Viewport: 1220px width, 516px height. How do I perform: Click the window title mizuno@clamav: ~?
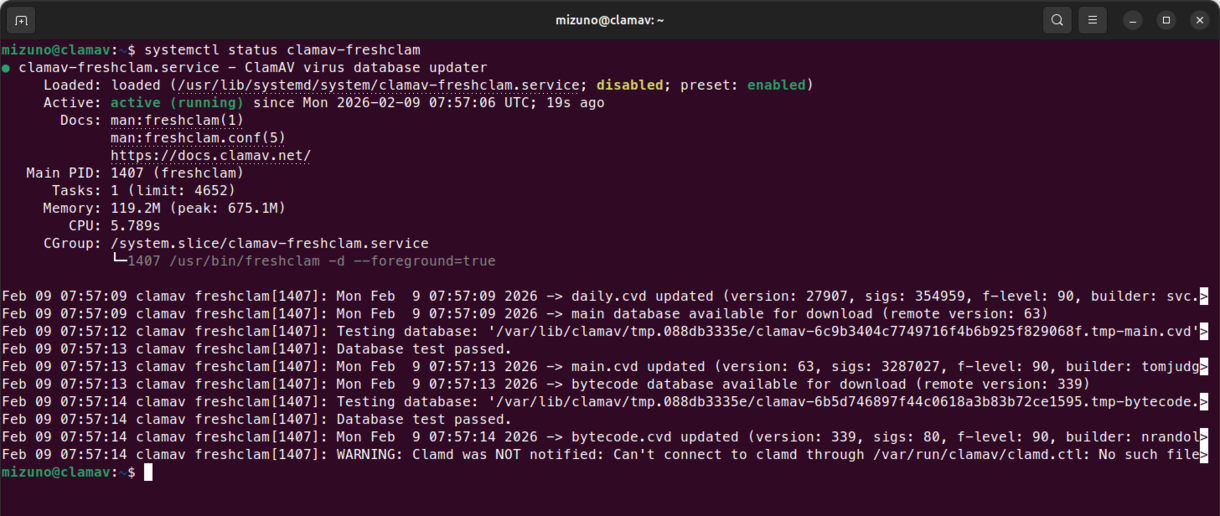610,20
